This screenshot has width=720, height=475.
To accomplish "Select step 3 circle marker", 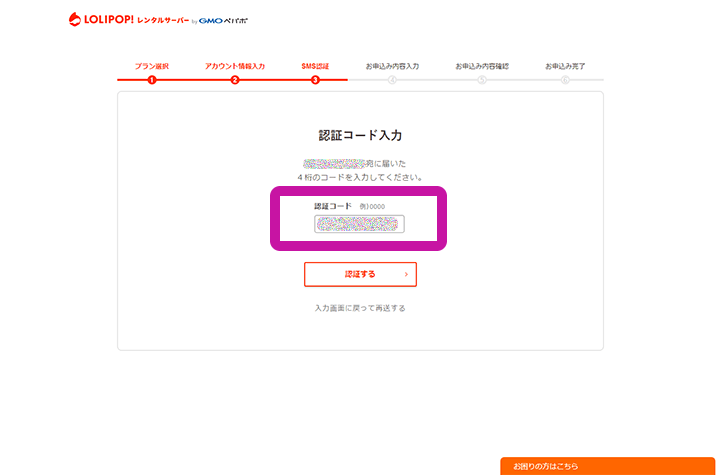I will [315, 80].
